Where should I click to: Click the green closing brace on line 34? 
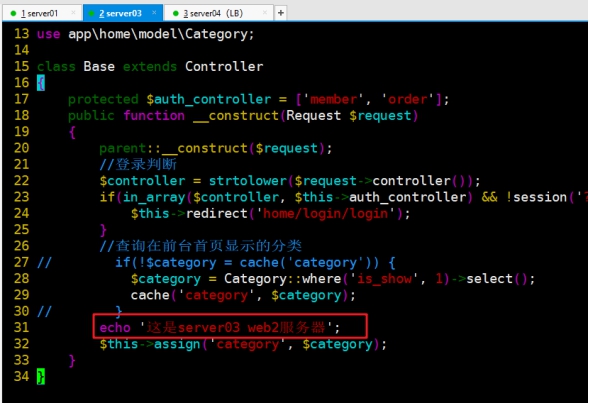[x=41, y=377]
